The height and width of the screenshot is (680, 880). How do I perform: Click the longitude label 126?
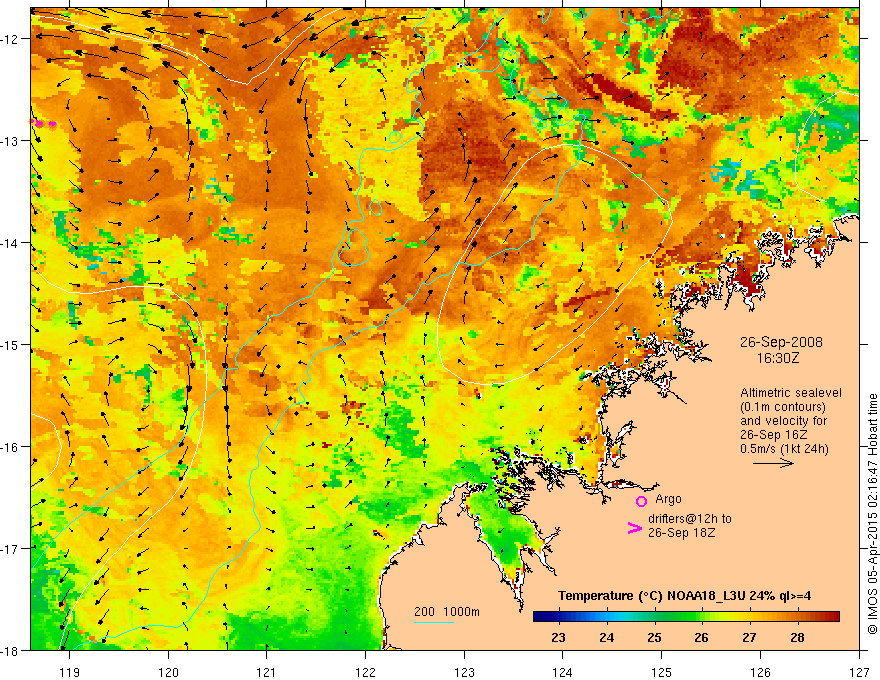coord(760,672)
